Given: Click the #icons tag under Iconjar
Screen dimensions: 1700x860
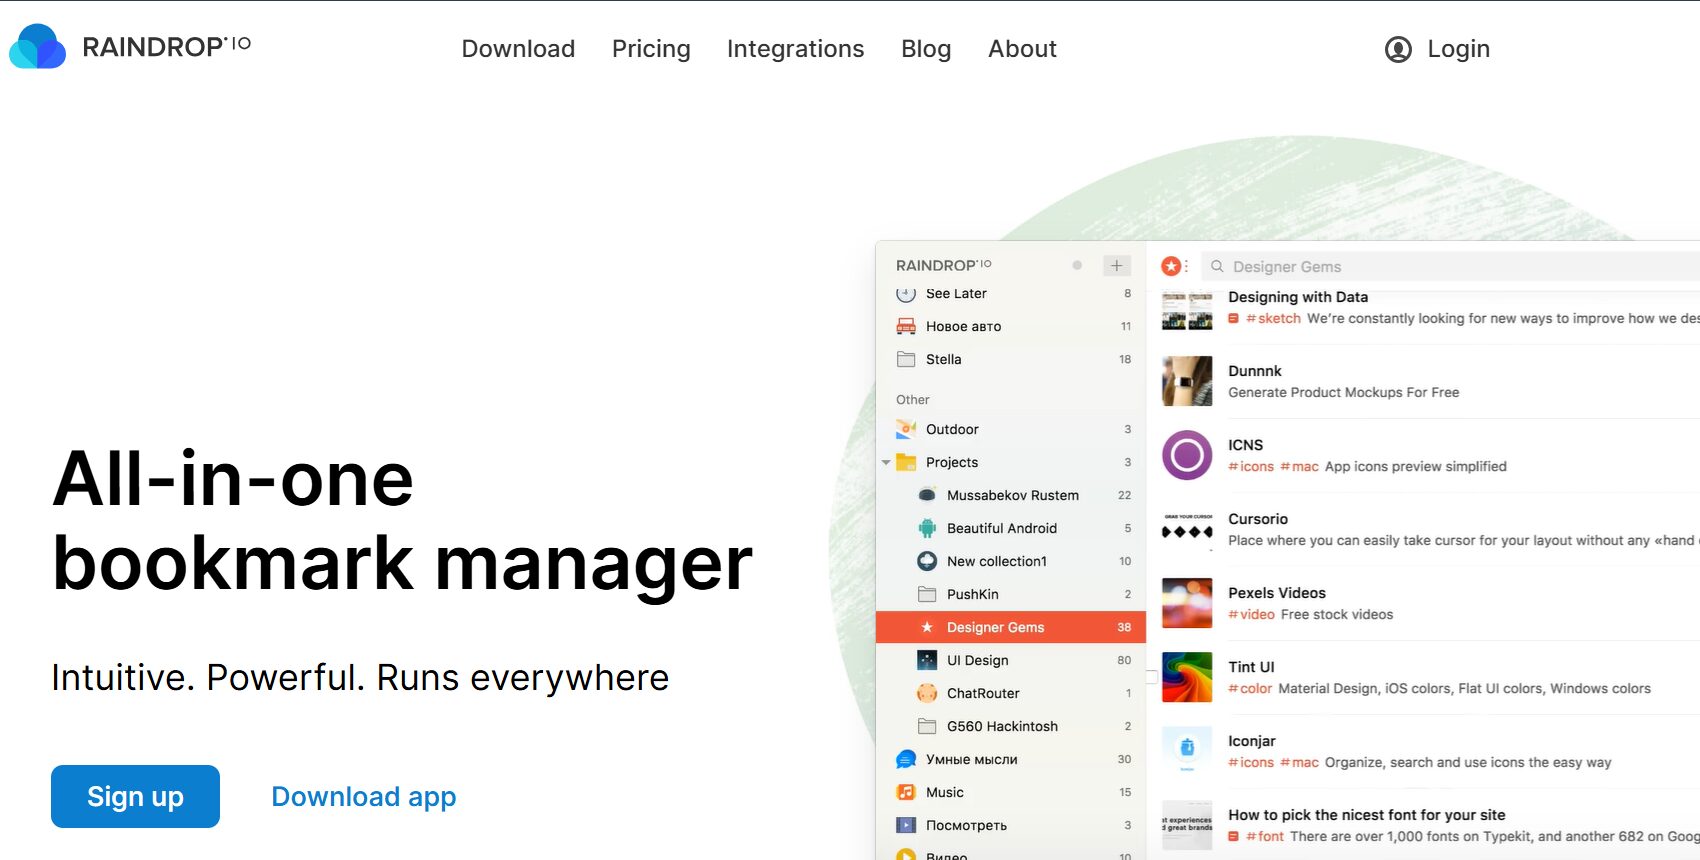Looking at the screenshot, I should click(x=1251, y=762).
